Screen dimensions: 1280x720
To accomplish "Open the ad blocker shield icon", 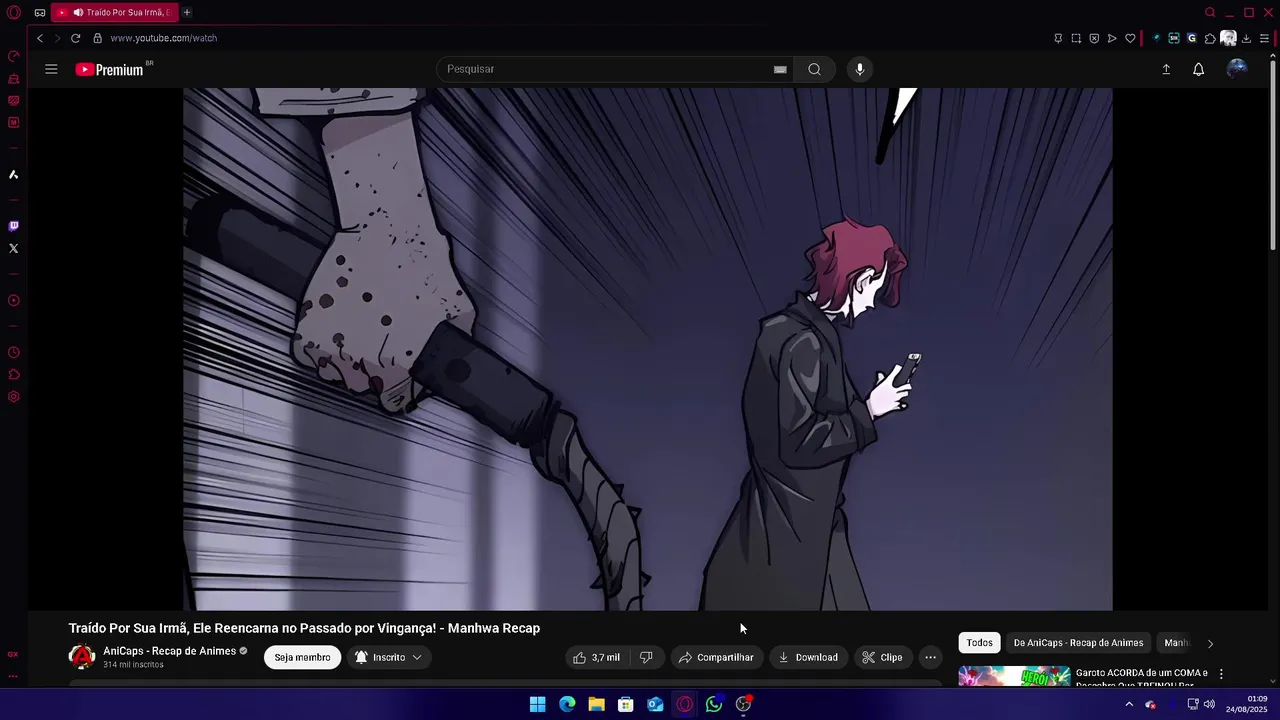I will [x=1094, y=38].
